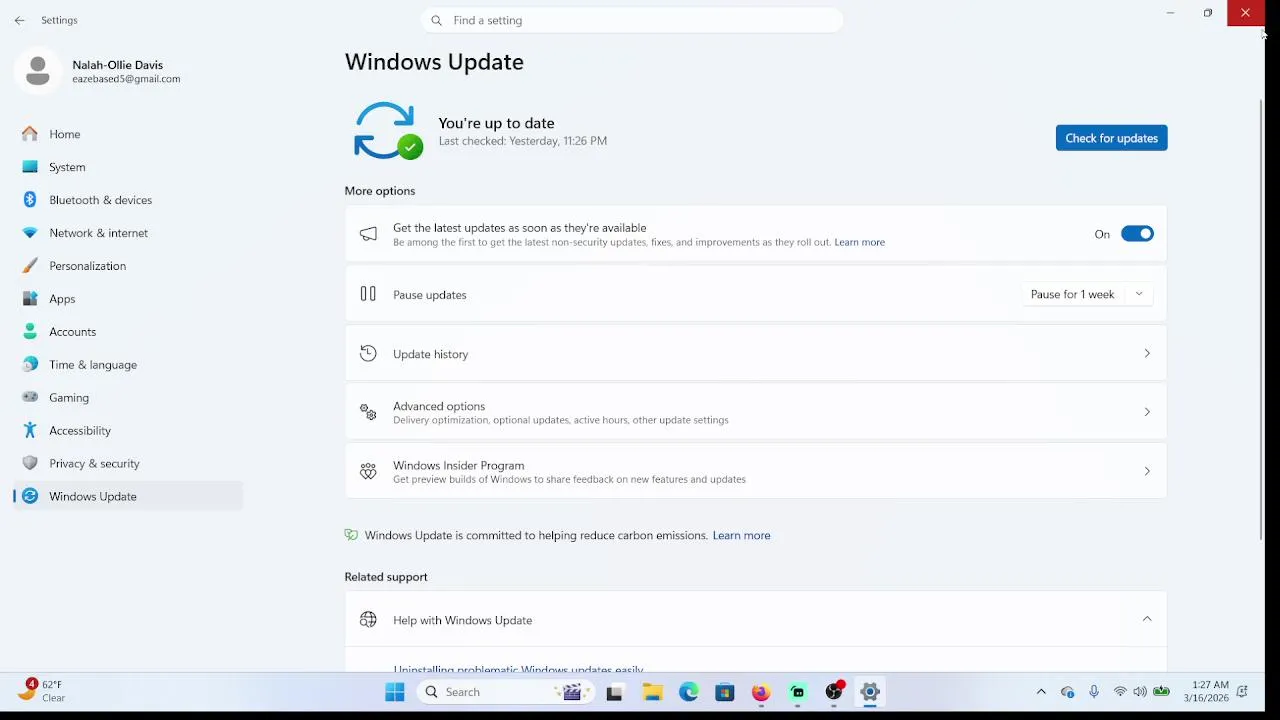Open Task View from the taskbar
Image resolution: width=1280 pixels, height=720 pixels.
click(x=615, y=692)
